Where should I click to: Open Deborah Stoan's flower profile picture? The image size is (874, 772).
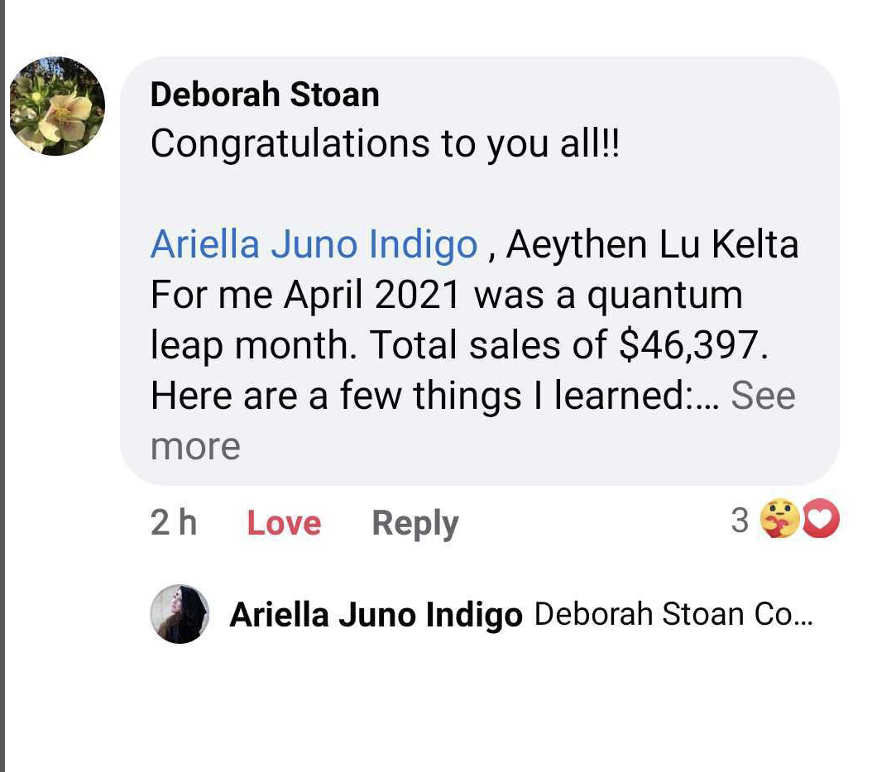tap(57, 106)
